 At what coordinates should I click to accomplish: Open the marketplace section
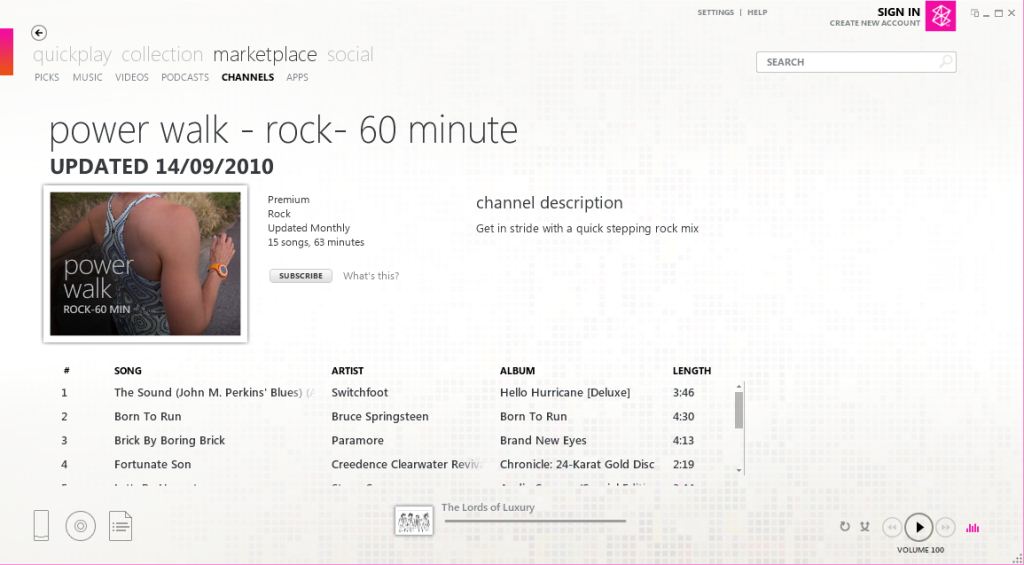point(264,55)
